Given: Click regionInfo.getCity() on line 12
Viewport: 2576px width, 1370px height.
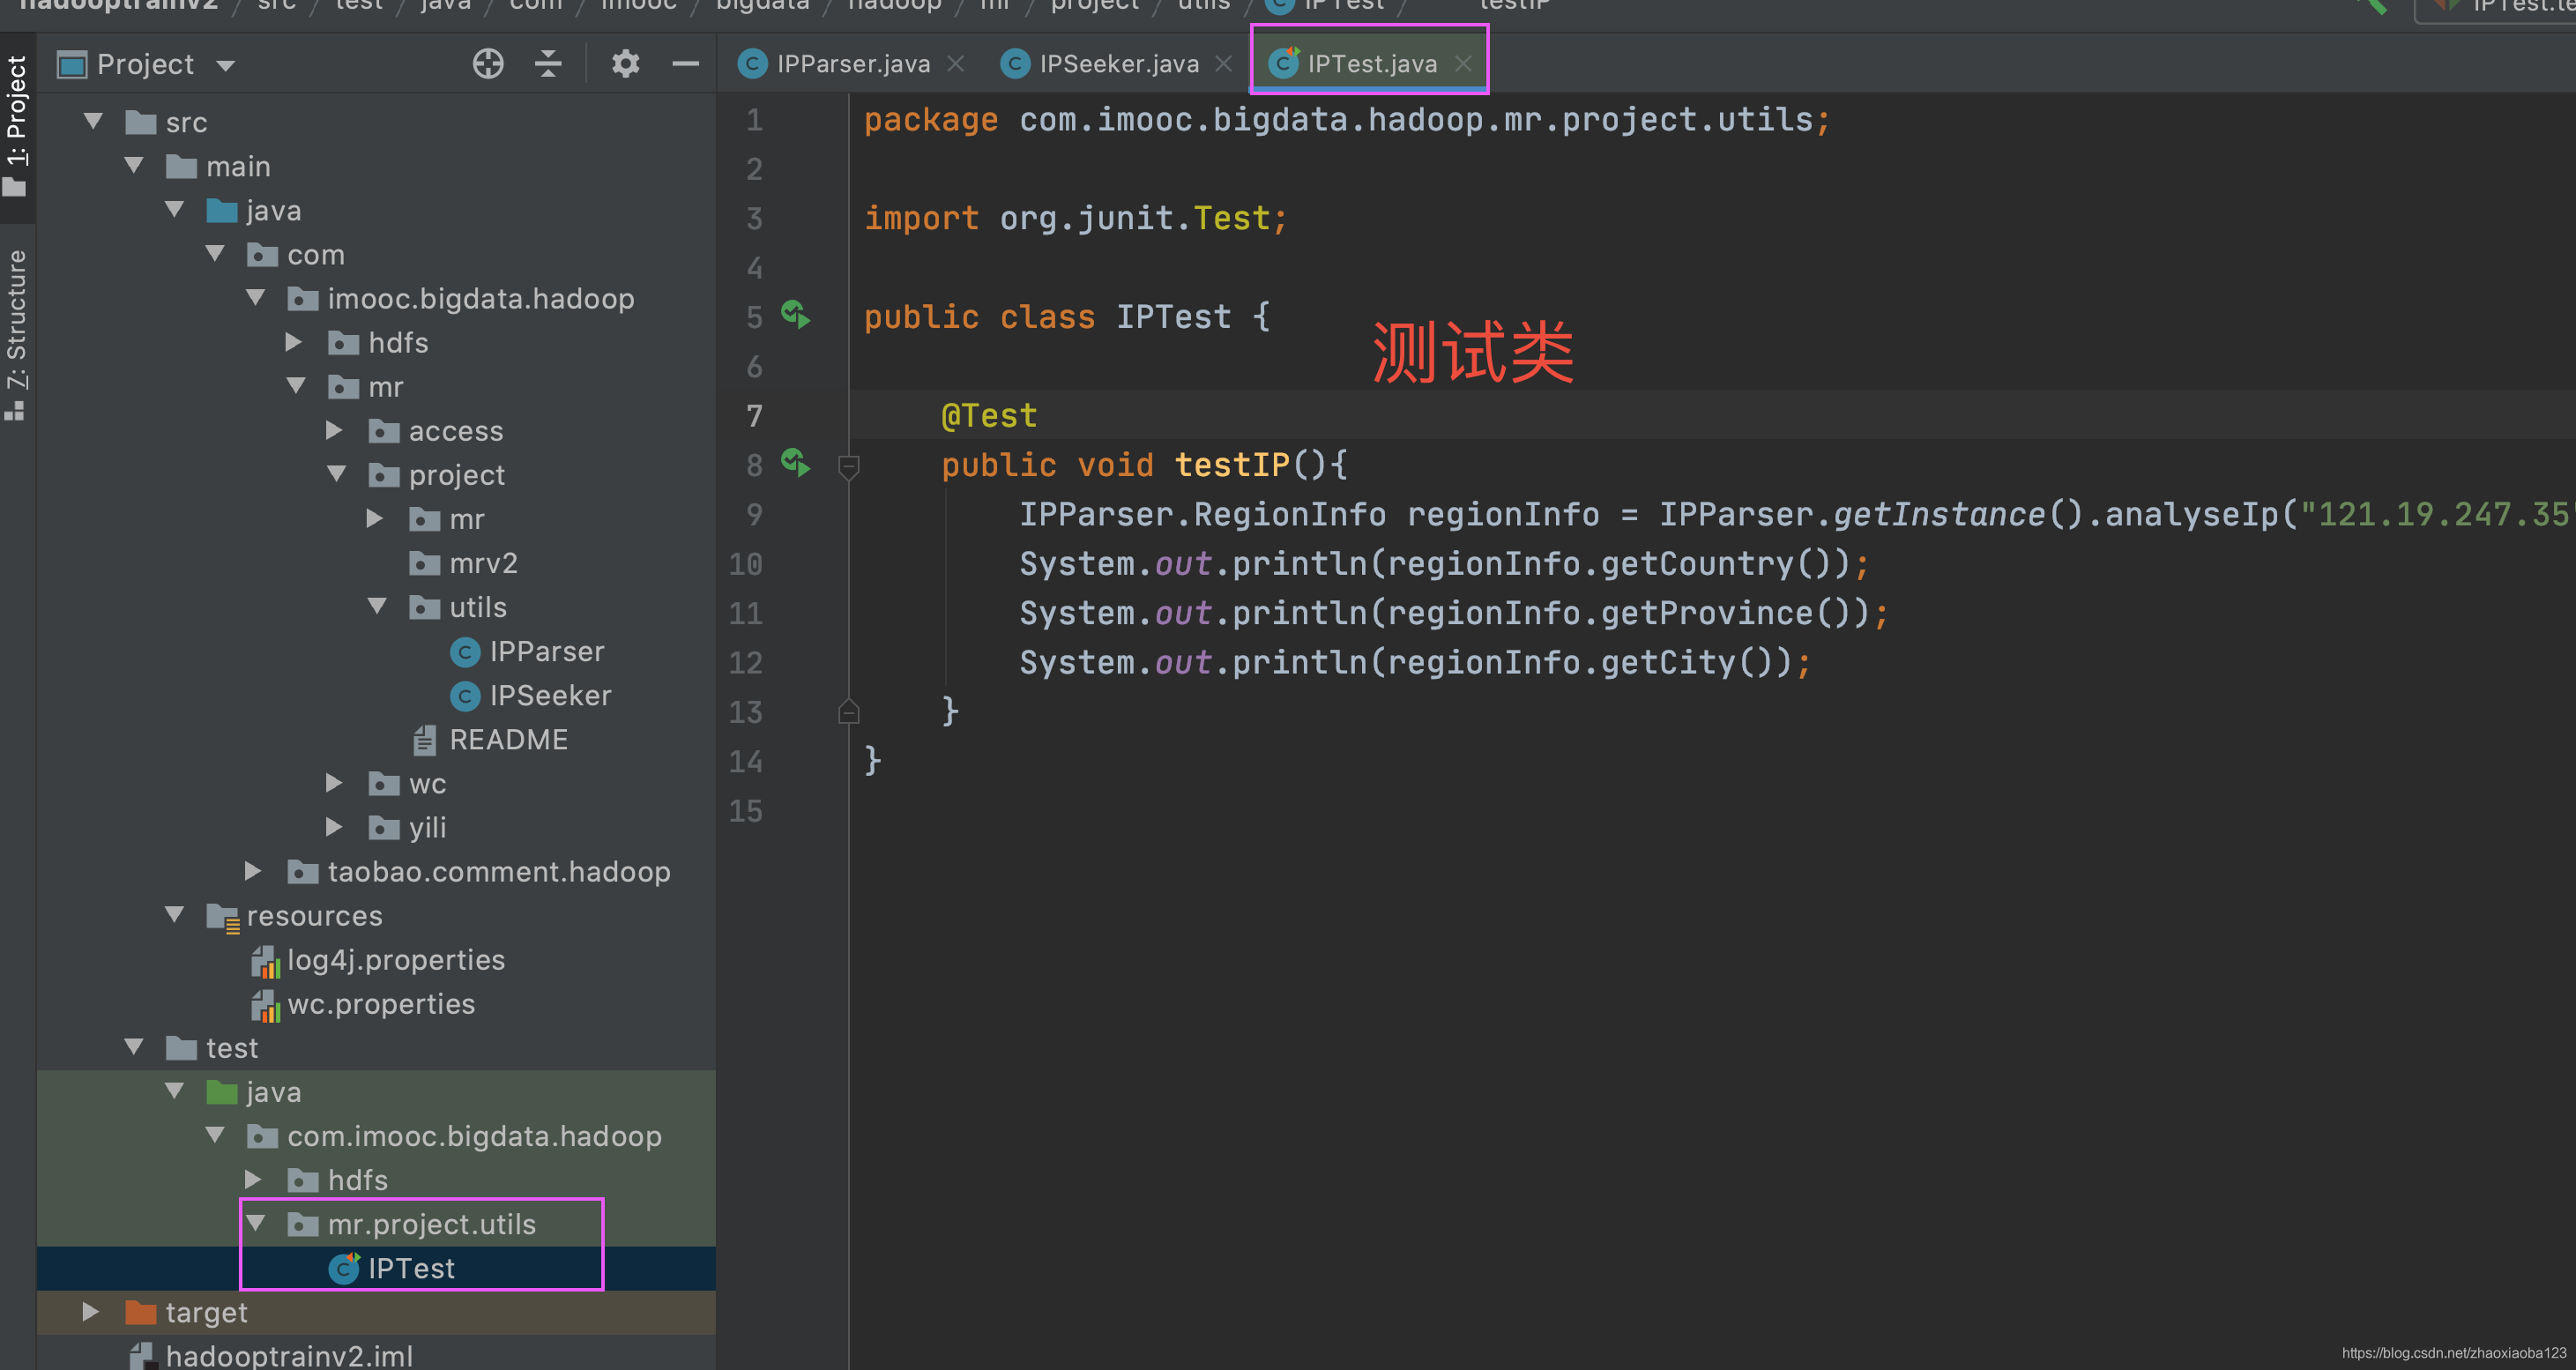Looking at the screenshot, I should (x=1589, y=662).
